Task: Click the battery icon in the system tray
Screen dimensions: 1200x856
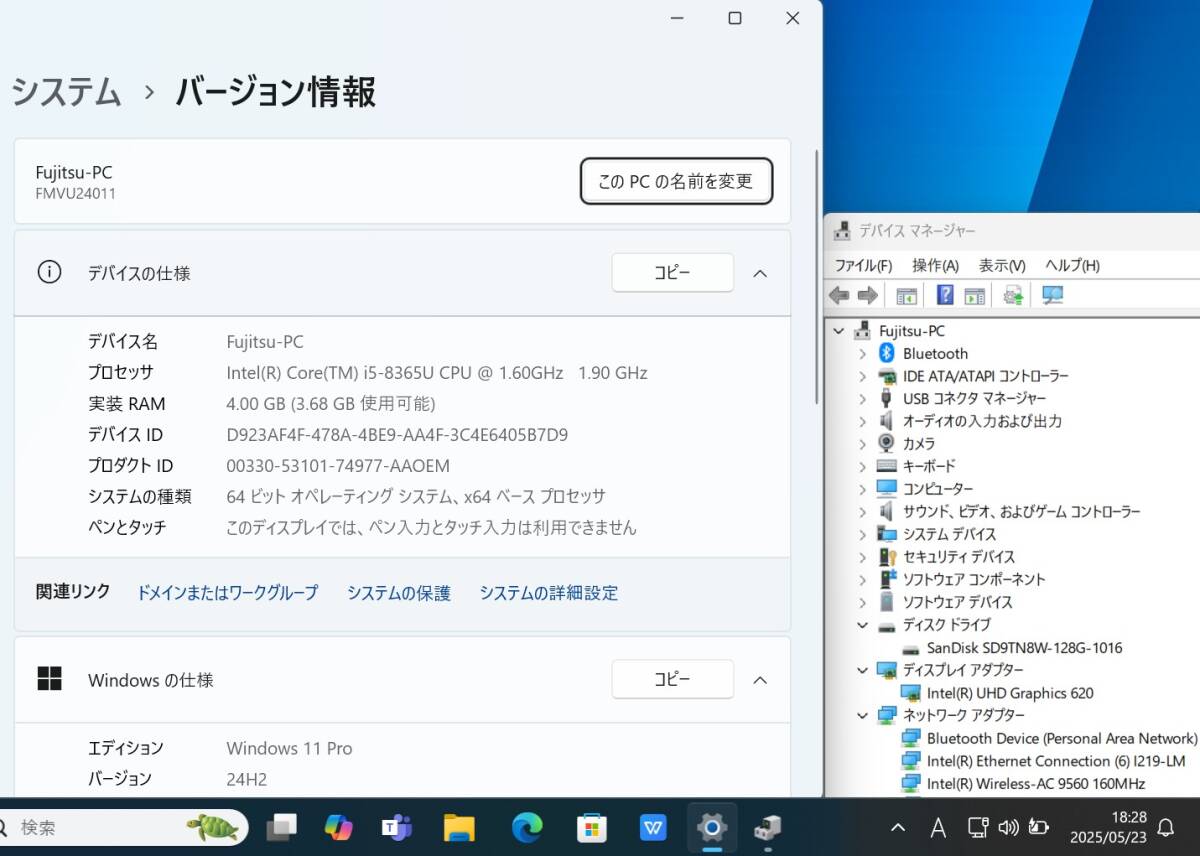Action: click(x=1039, y=827)
